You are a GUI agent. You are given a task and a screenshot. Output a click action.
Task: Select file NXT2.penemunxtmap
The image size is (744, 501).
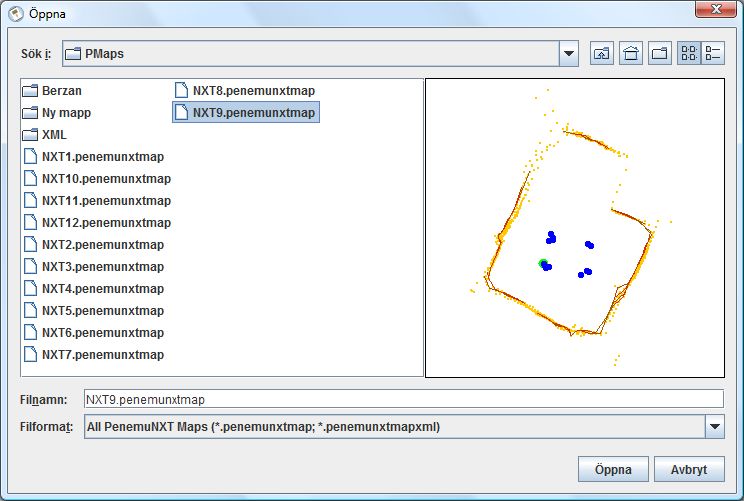point(93,244)
